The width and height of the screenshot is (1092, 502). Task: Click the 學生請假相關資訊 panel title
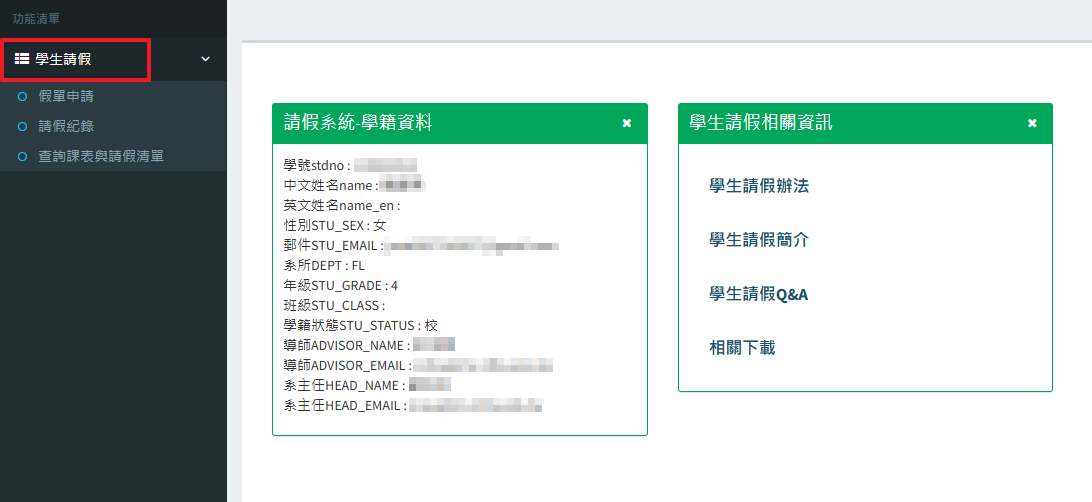click(760, 123)
